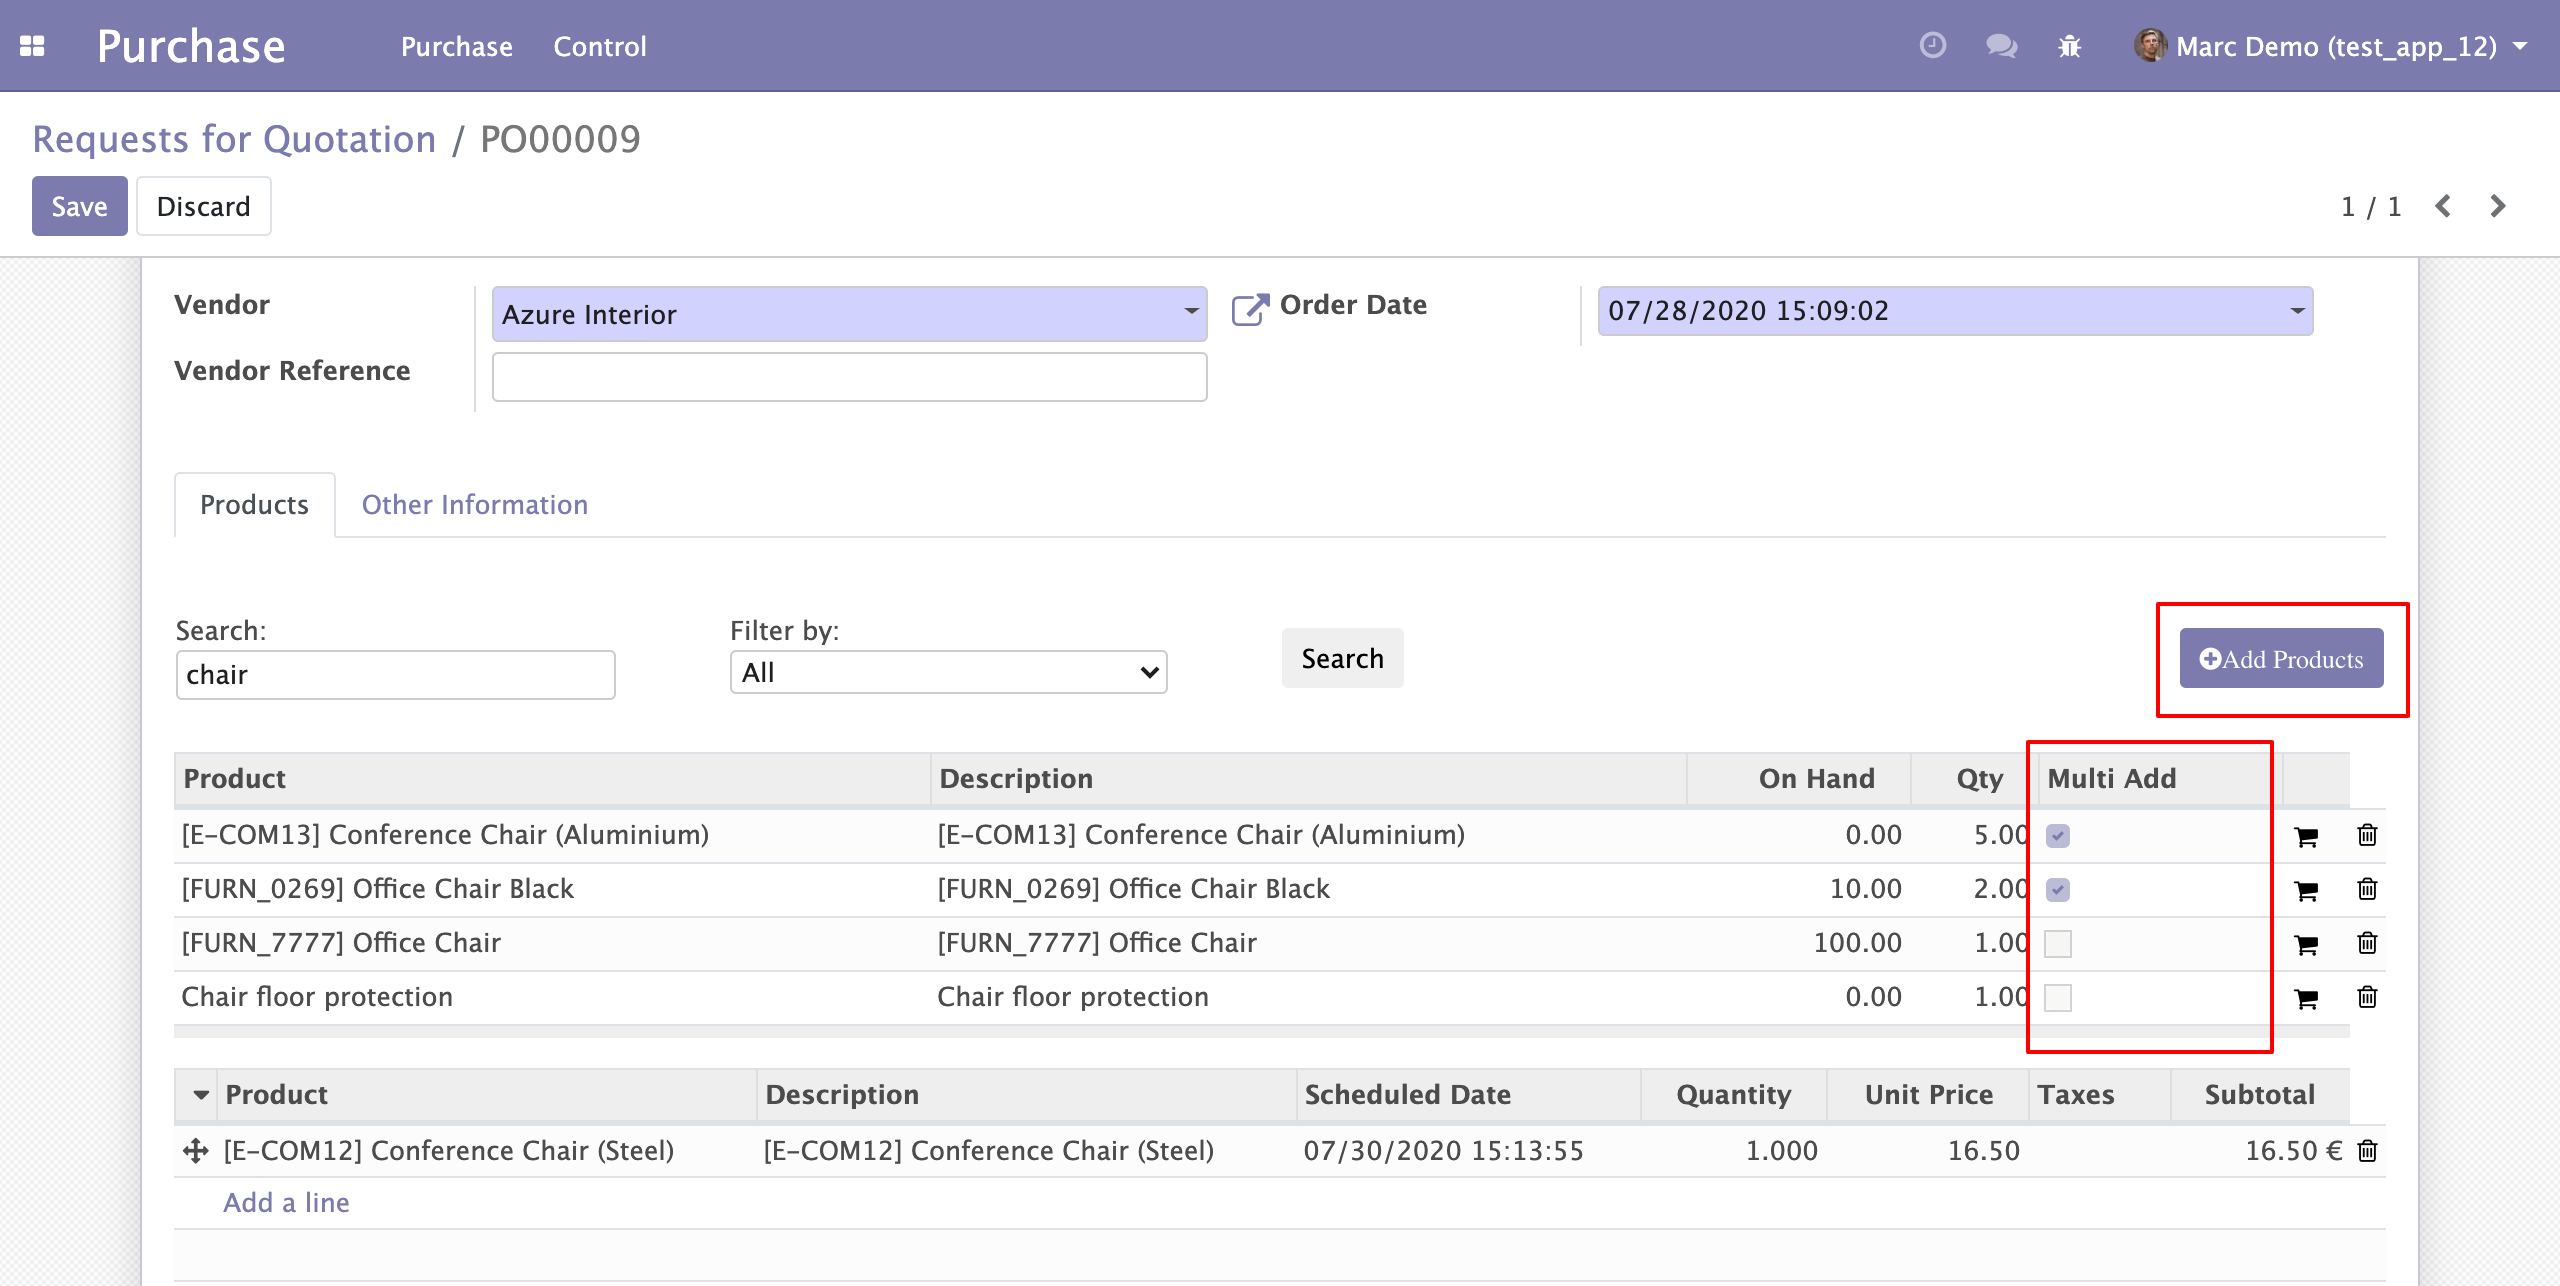Delete the Chair floor protection row
2560x1286 pixels.
(2367, 997)
